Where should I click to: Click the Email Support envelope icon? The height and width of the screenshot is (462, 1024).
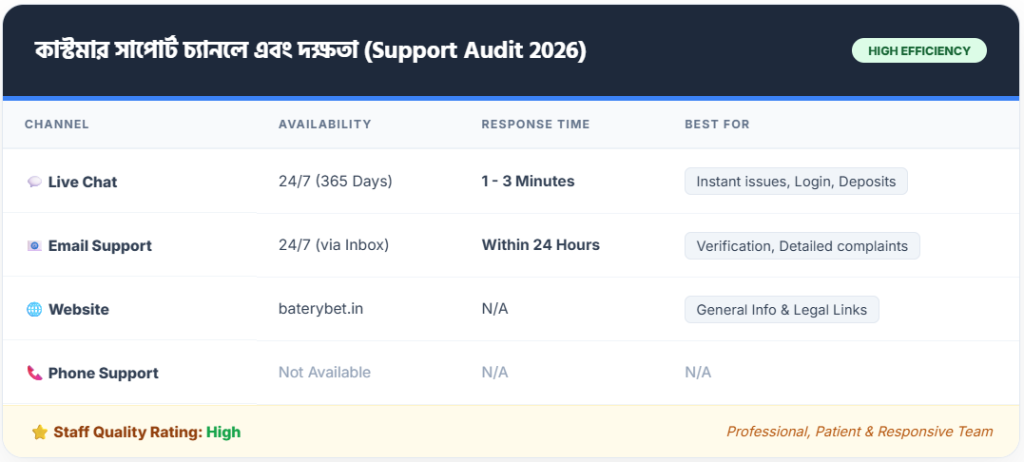[x=34, y=246]
